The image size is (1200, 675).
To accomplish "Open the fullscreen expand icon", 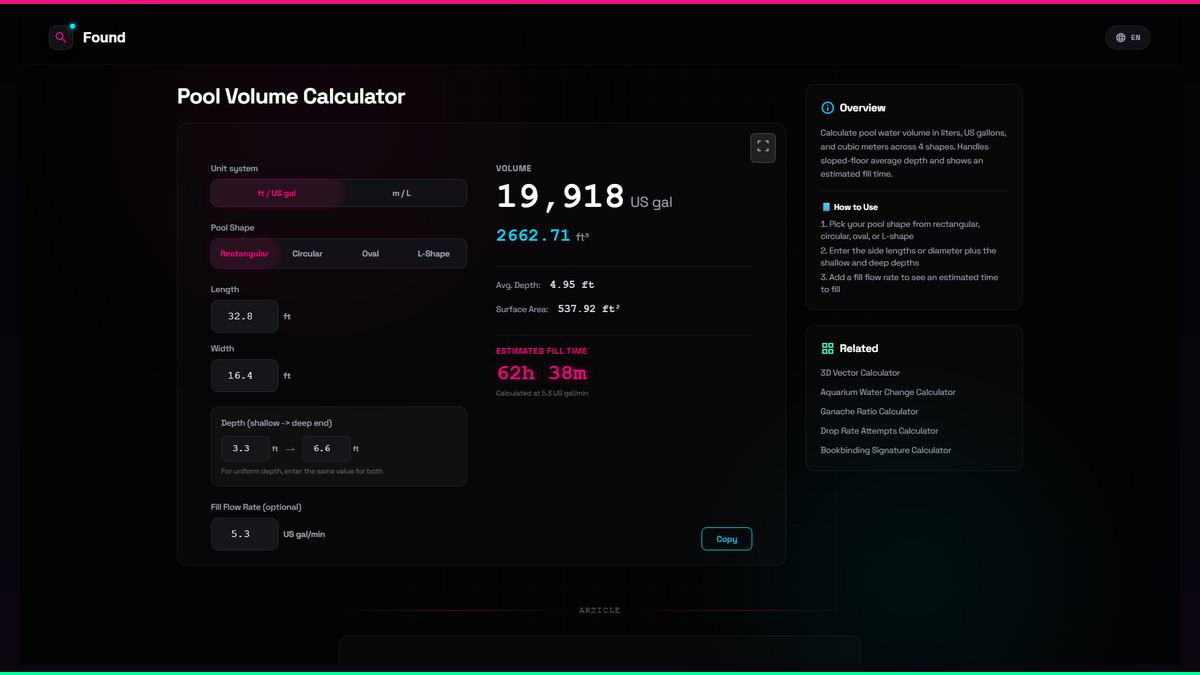I will point(763,147).
